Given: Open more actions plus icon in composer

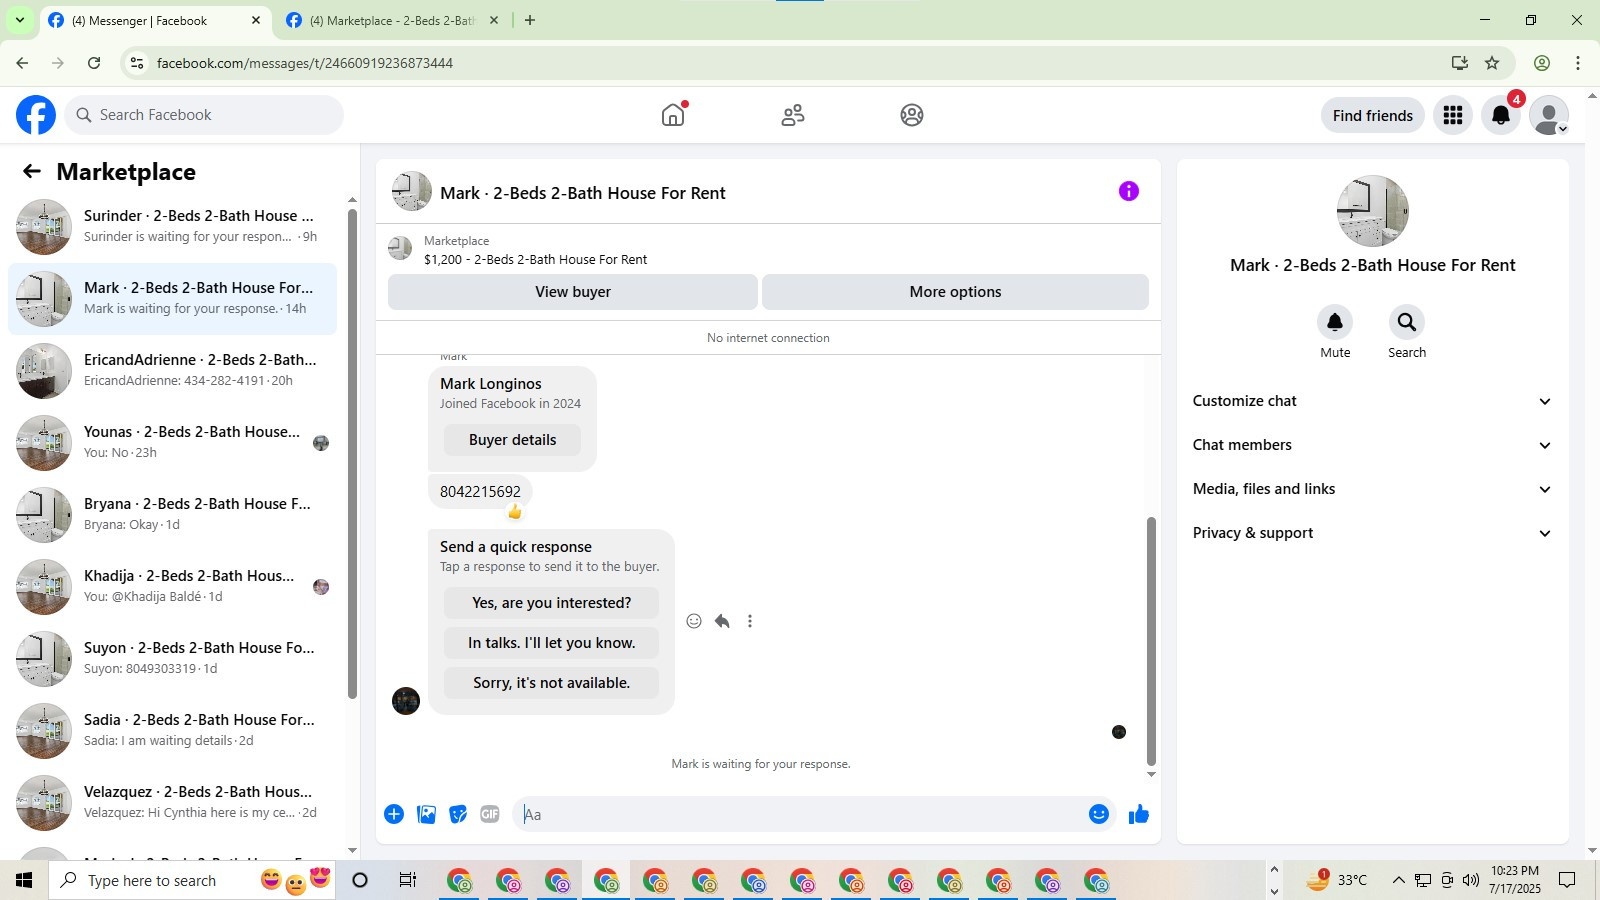Looking at the screenshot, I should click(394, 814).
